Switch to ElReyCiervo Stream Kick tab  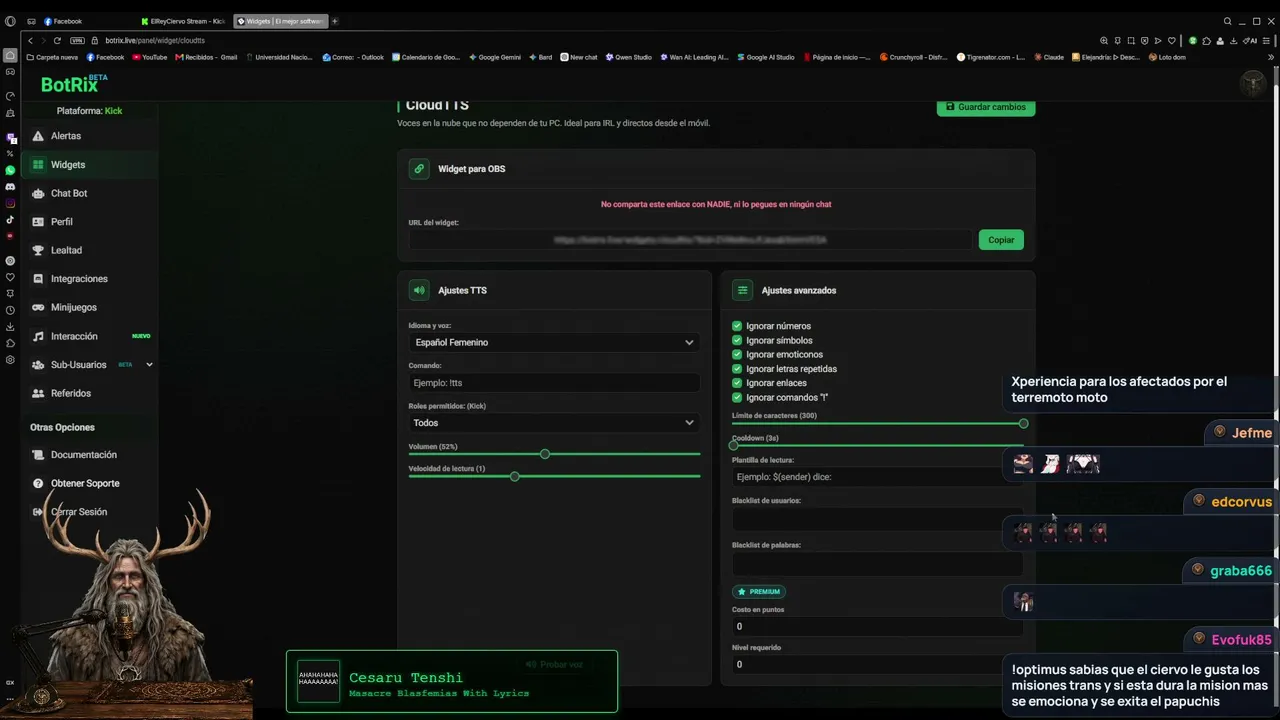click(184, 21)
